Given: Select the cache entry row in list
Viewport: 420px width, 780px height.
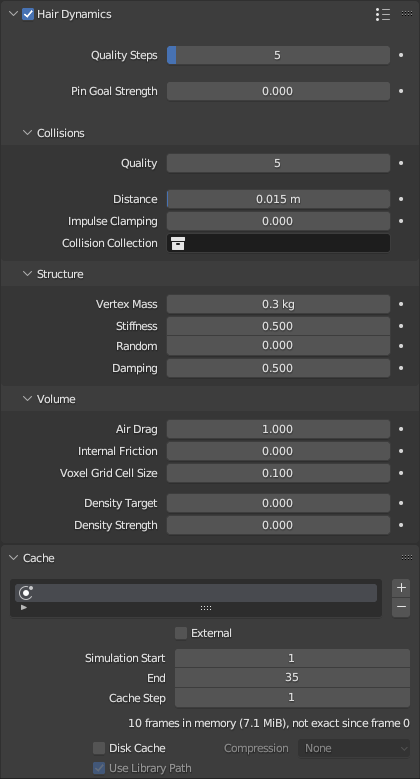Looking at the screenshot, I should click(196, 592).
